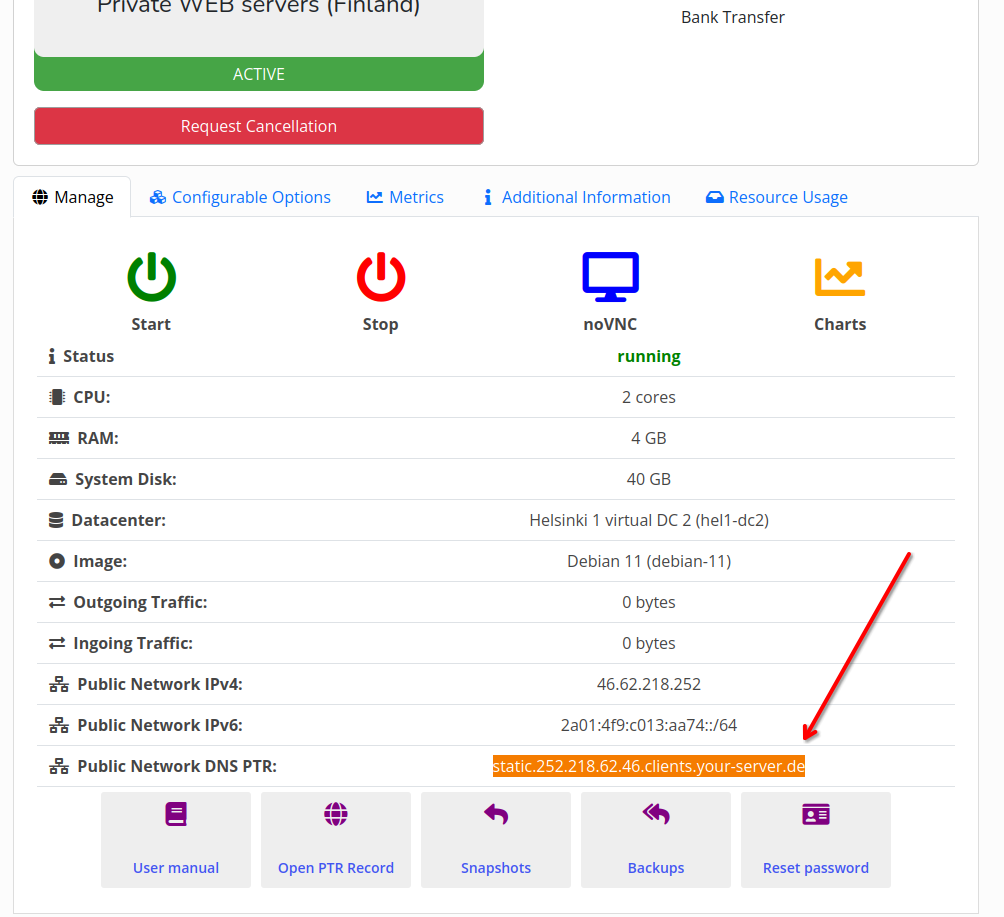Screen dimensions: 1004x917
Task: Open the orange Charts icon
Action: 839,277
